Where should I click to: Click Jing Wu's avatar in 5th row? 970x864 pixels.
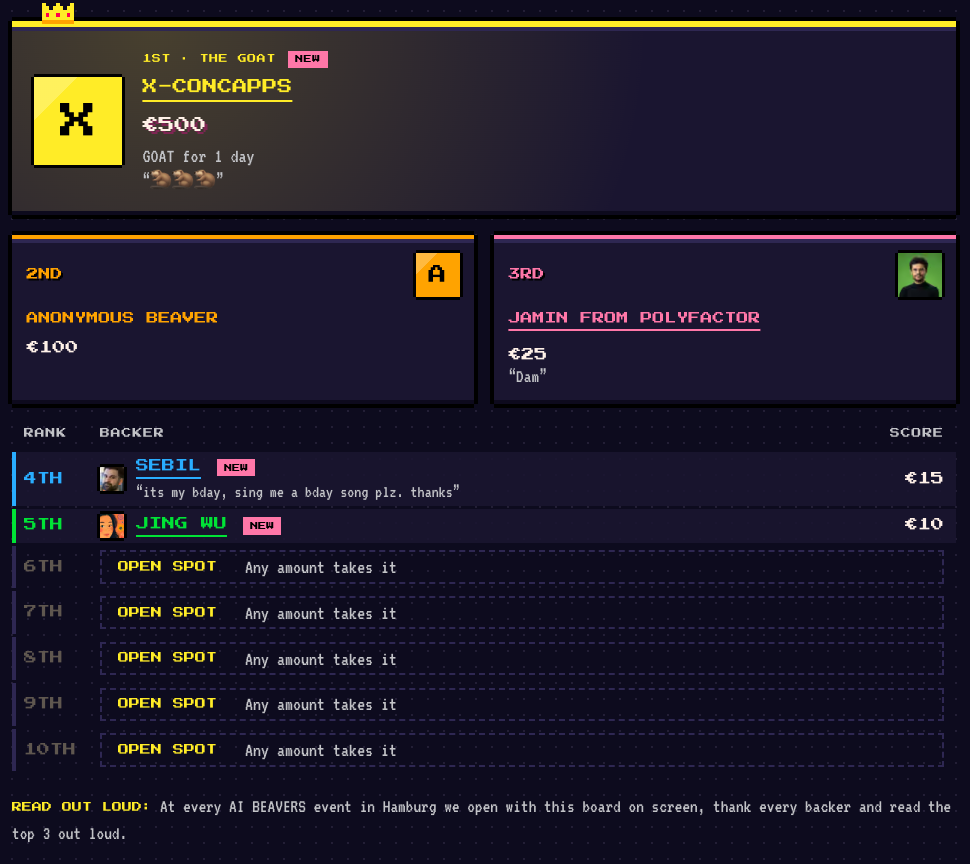pyautogui.click(x=112, y=526)
